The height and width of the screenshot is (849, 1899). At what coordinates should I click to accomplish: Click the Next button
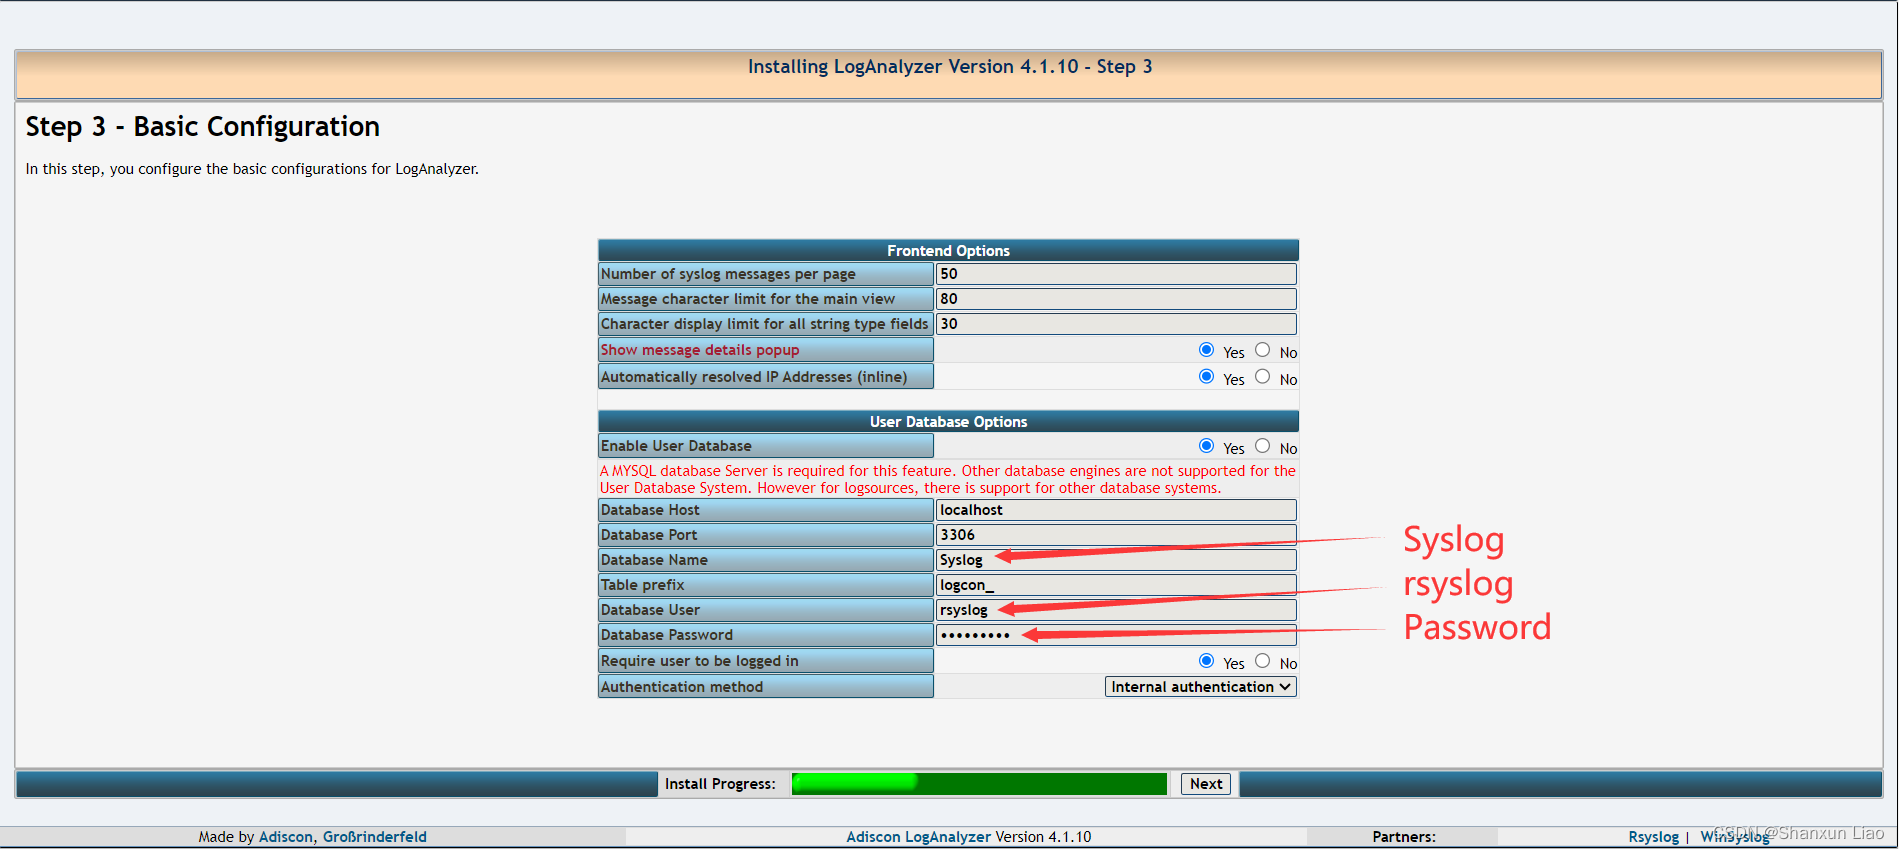[x=1206, y=784]
